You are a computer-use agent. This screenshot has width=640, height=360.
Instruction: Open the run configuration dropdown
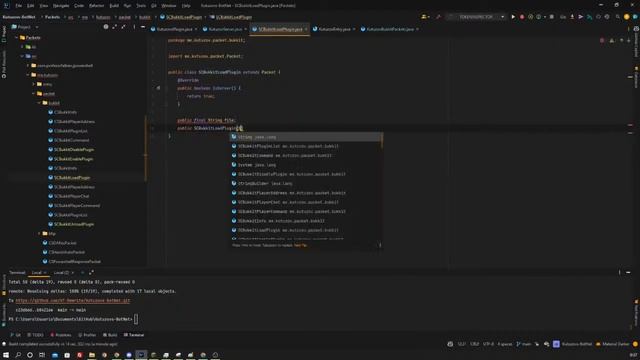coord(476,17)
